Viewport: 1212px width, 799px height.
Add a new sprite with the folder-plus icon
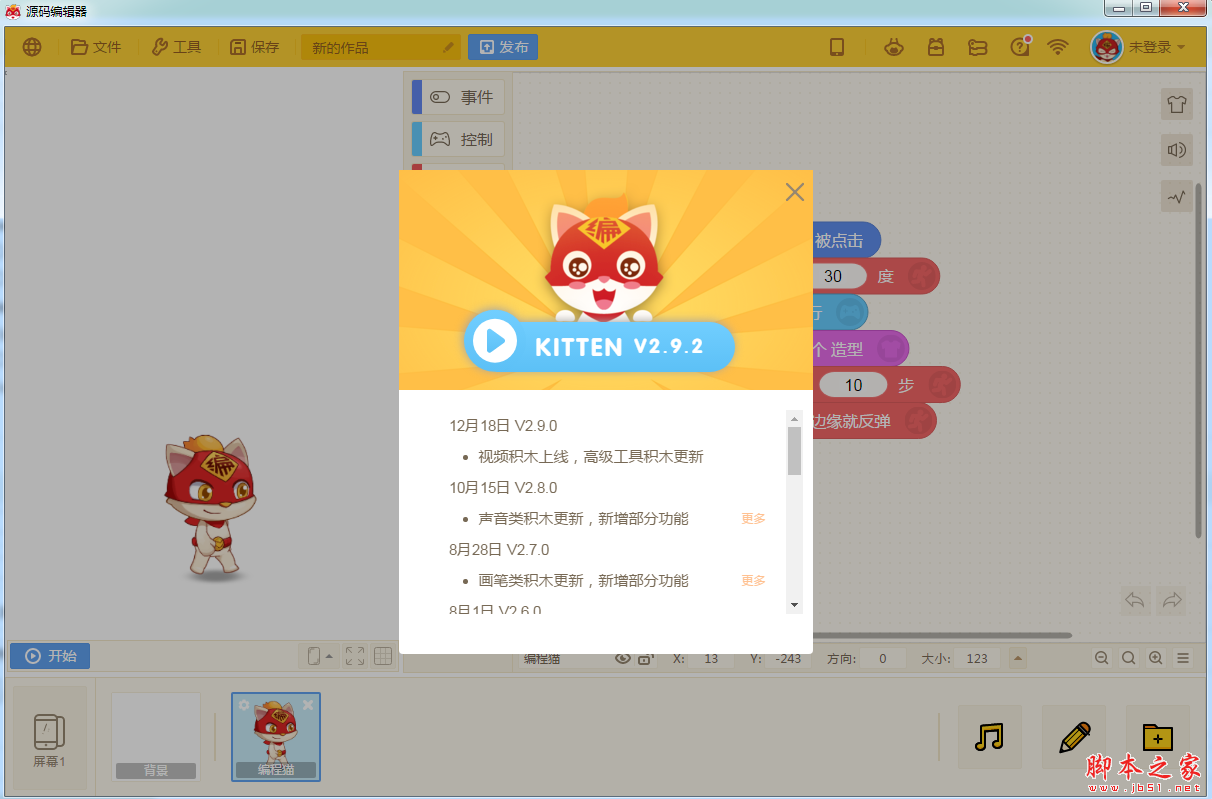[x=1157, y=737]
